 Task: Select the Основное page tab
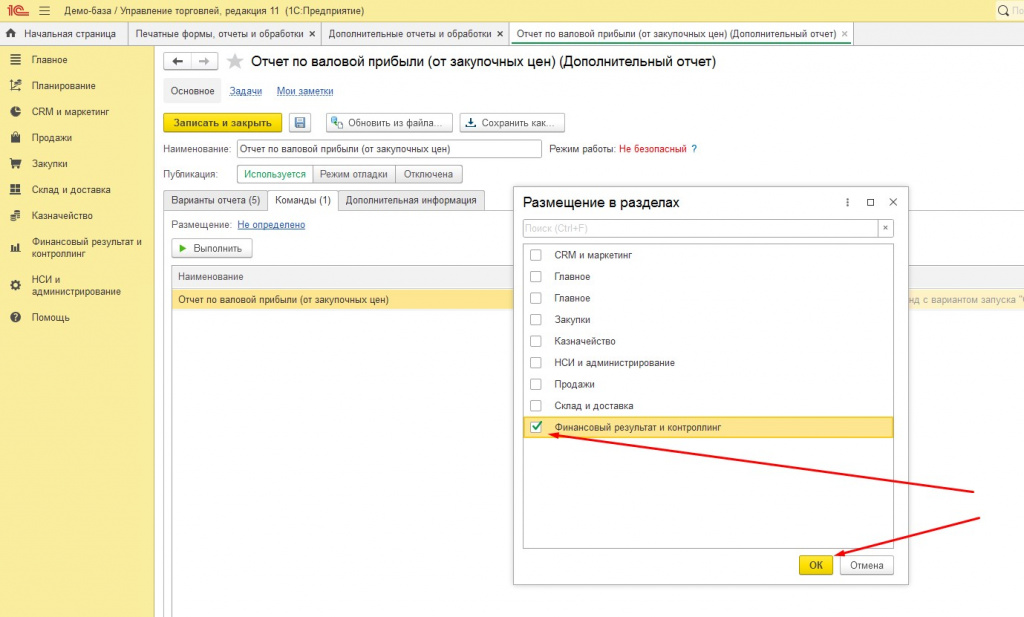coord(193,91)
